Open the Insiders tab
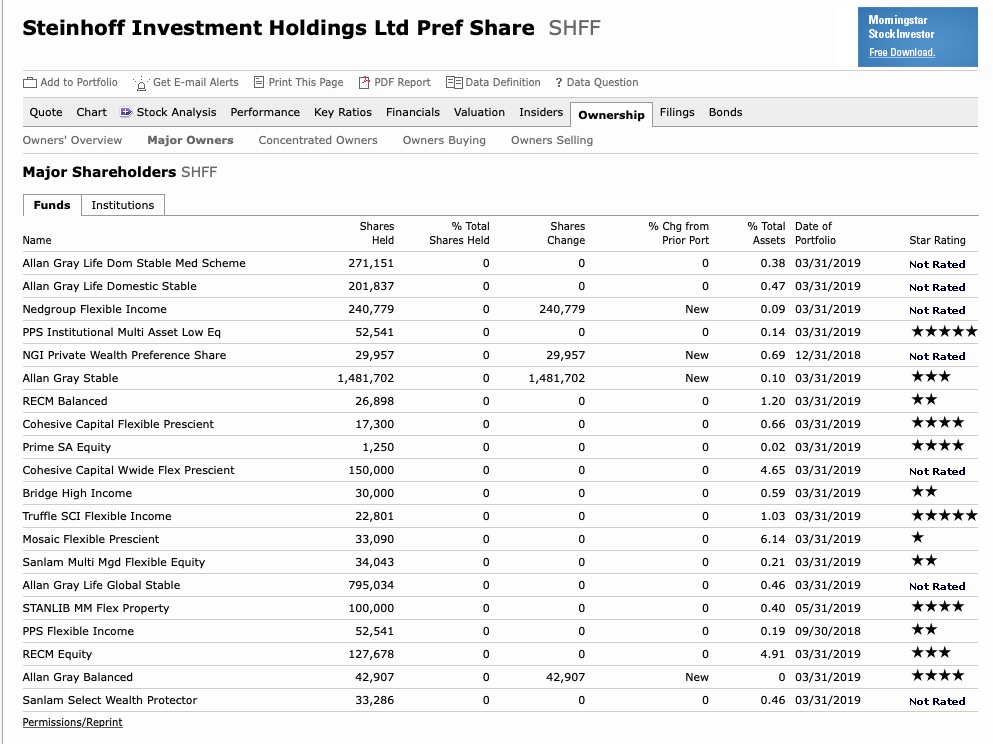Image resolution: width=993 pixels, height=744 pixels. click(540, 112)
